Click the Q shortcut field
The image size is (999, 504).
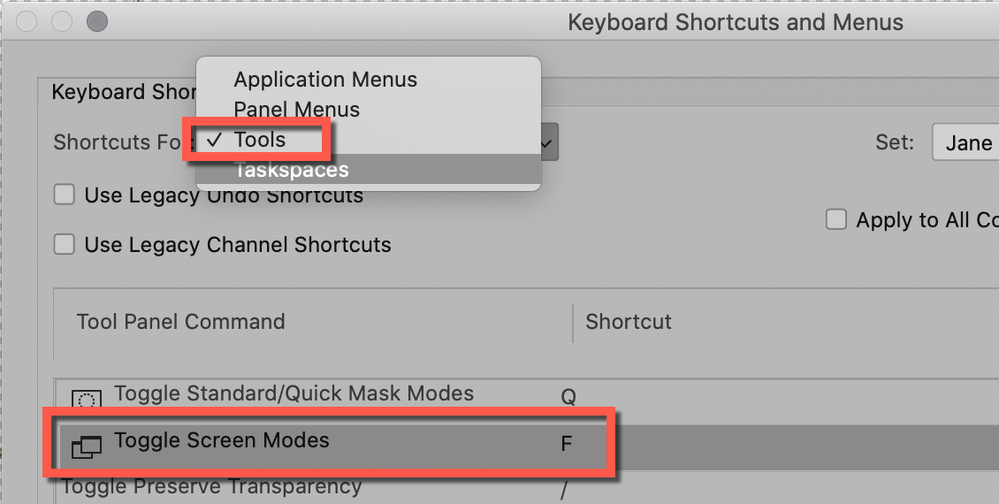(568, 396)
